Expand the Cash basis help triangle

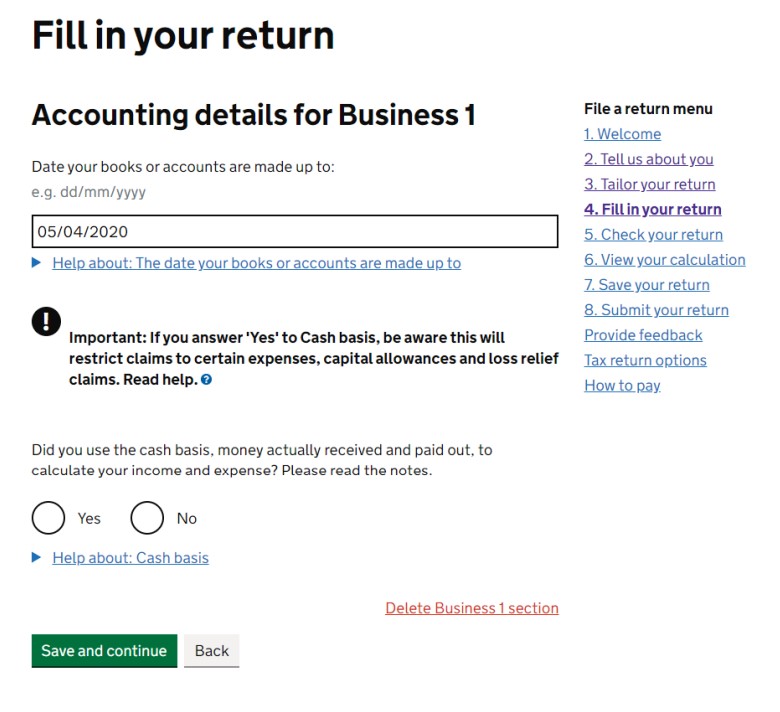point(36,558)
